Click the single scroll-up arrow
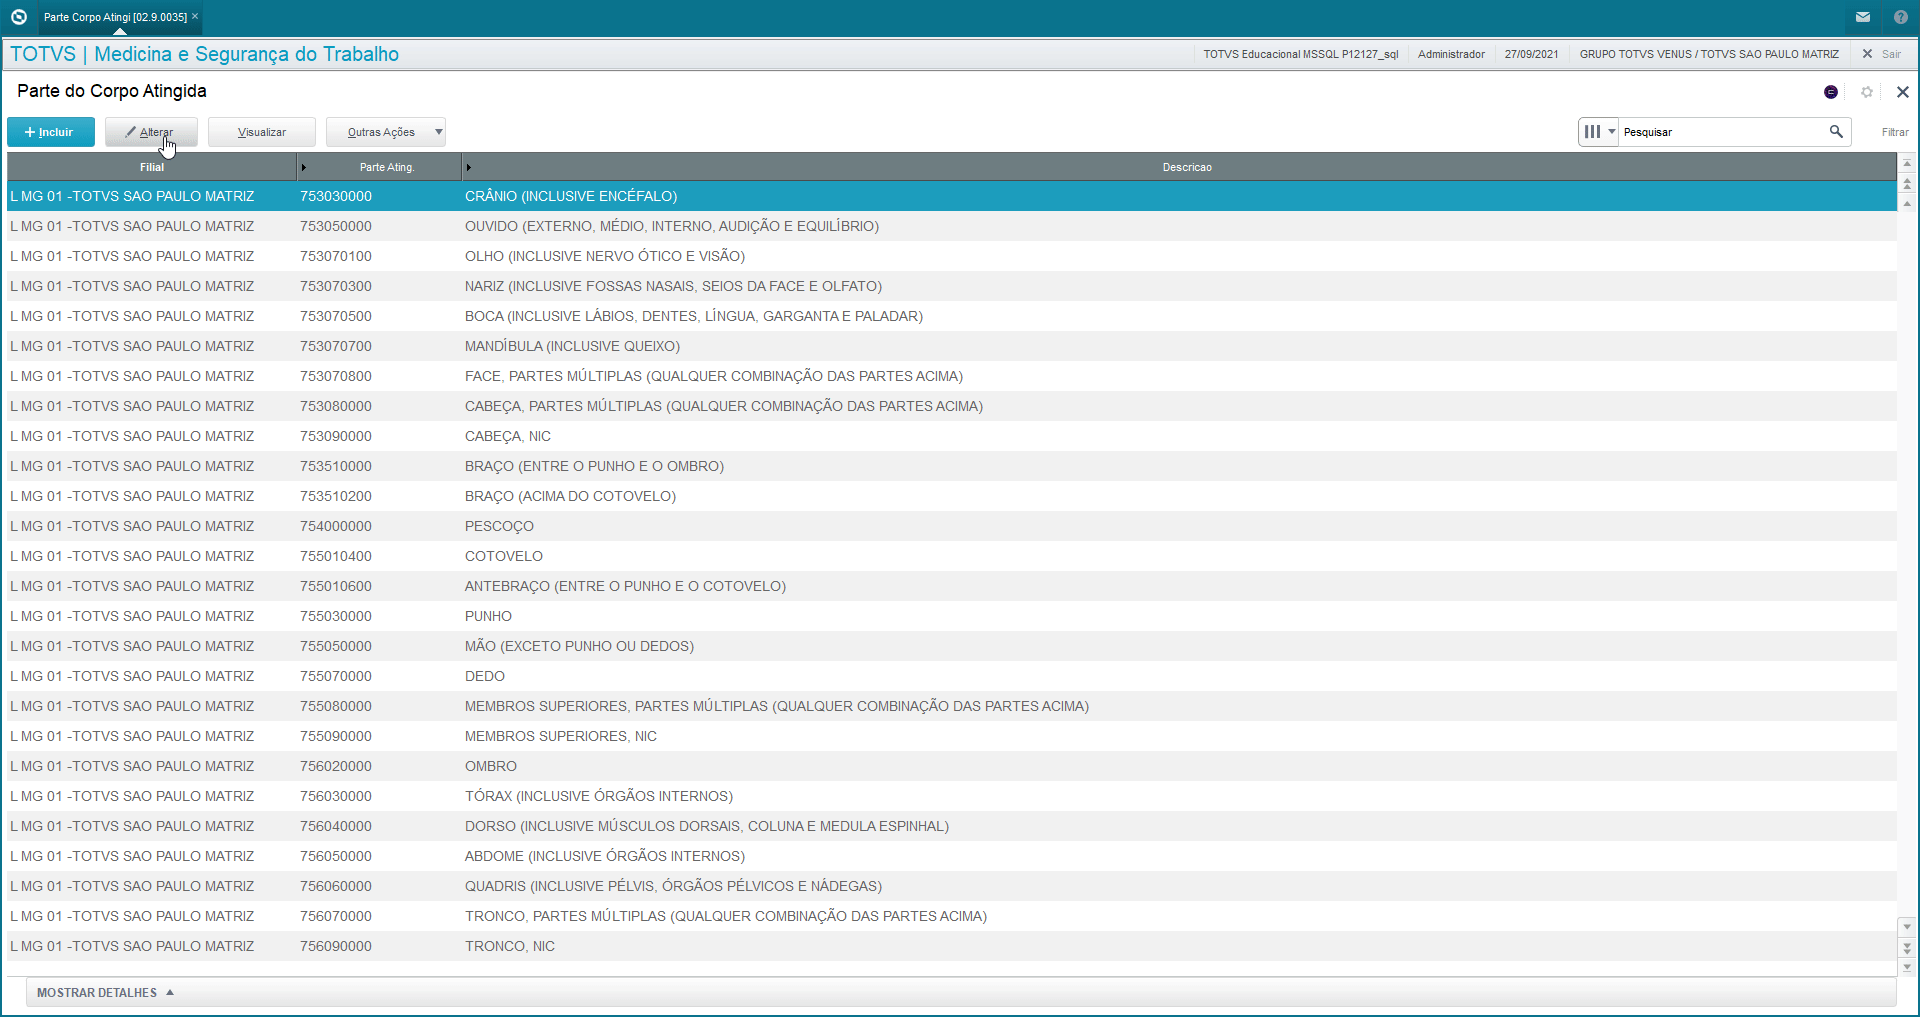This screenshot has width=1920, height=1017. [1907, 204]
